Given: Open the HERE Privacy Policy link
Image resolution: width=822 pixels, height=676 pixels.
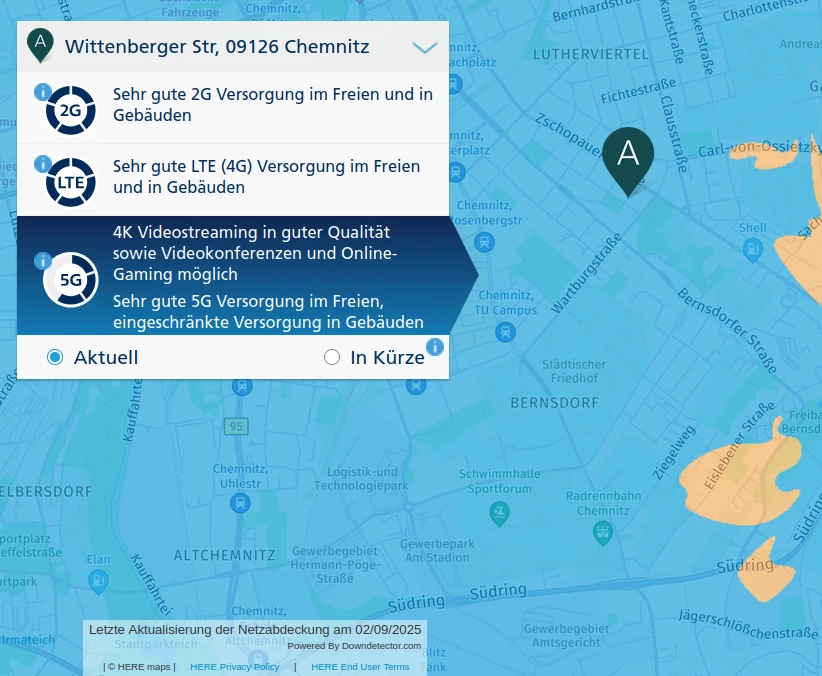Looking at the screenshot, I should click(x=235, y=667).
